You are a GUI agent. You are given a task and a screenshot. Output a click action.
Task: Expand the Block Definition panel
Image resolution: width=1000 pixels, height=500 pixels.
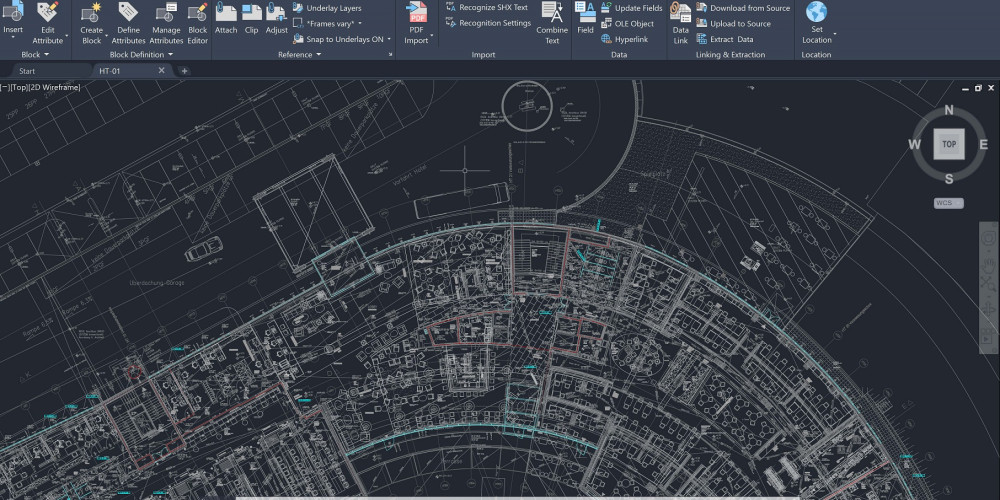[141, 55]
